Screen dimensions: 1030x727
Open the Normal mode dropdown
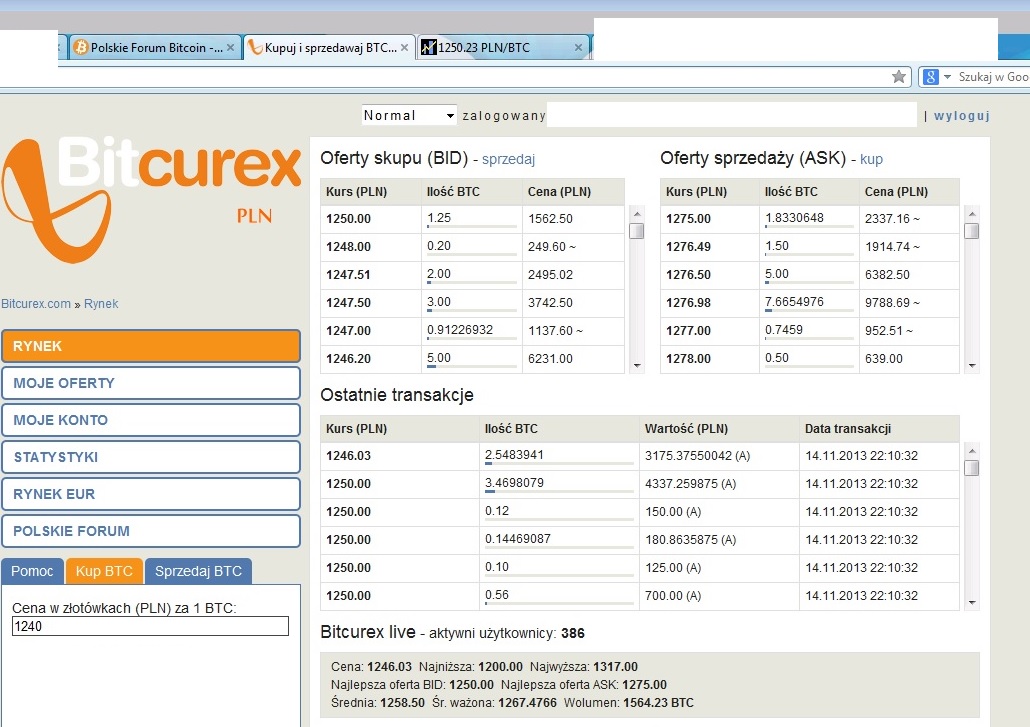[409, 116]
